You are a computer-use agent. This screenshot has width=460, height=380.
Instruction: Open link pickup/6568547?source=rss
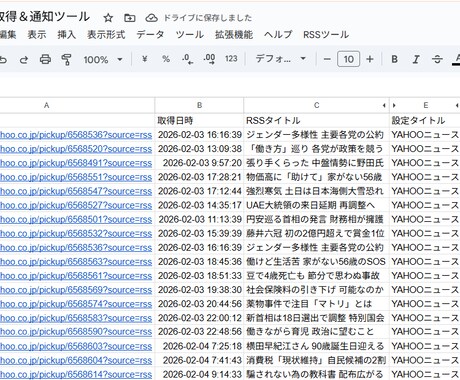coord(76,191)
